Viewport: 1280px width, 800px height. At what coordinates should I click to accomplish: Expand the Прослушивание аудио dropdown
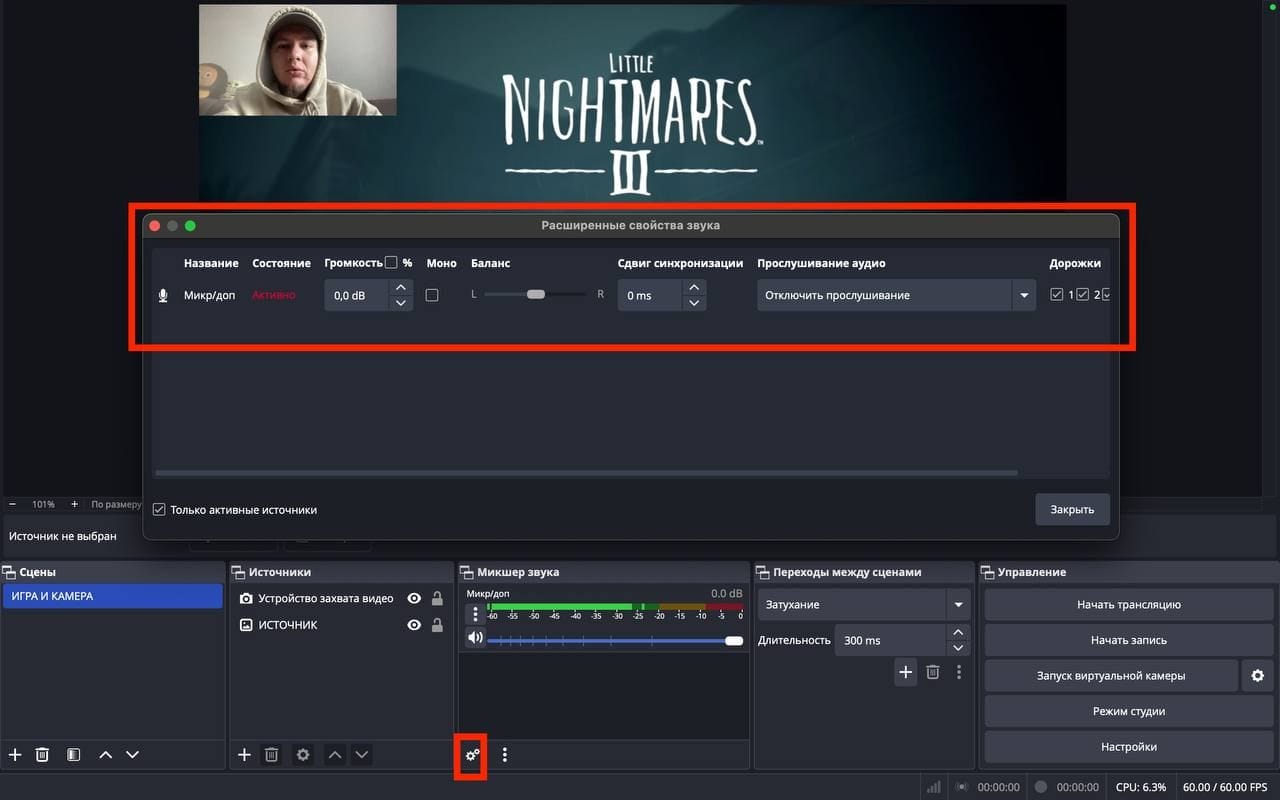tap(1023, 295)
